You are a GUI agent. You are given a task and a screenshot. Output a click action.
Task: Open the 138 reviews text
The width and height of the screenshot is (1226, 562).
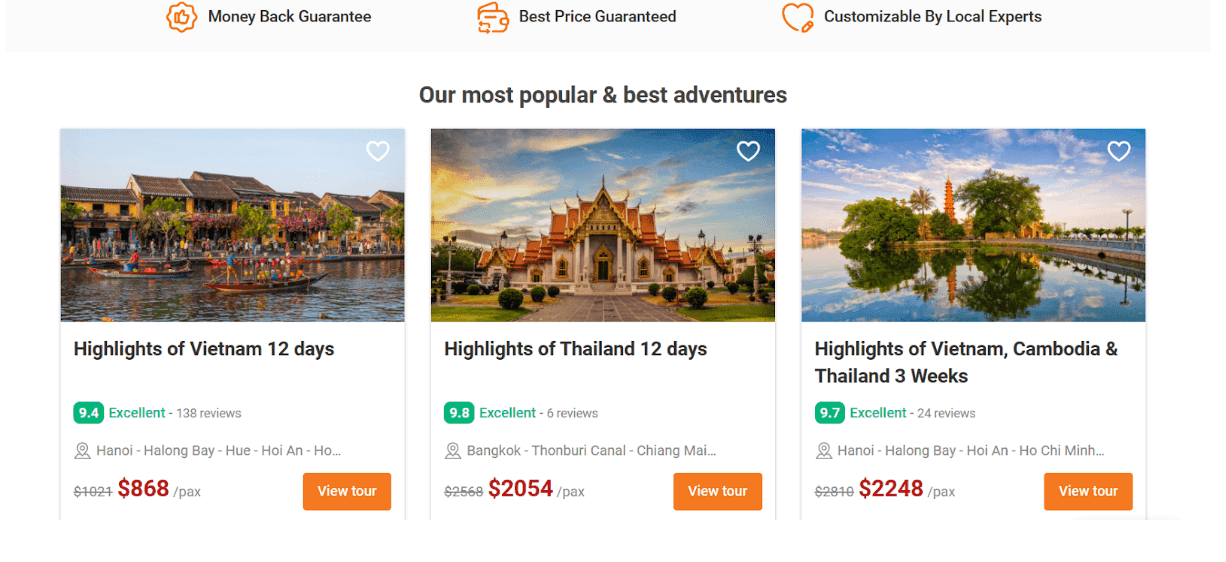[209, 413]
